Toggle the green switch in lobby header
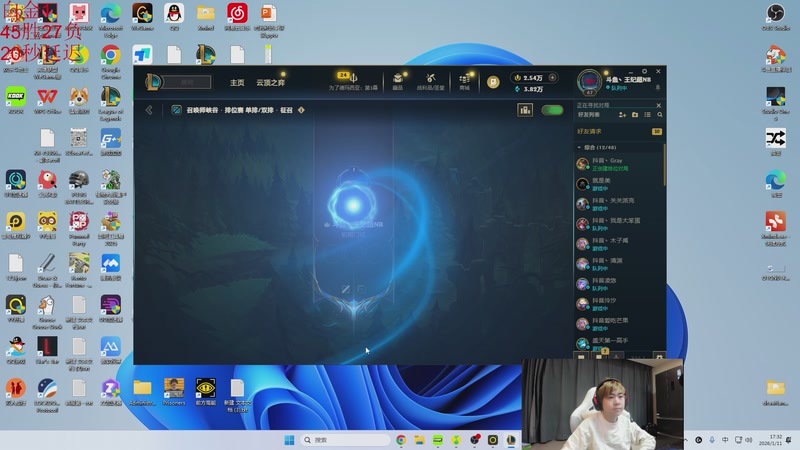Viewport: 800px width, 450px height. point(552,110)
